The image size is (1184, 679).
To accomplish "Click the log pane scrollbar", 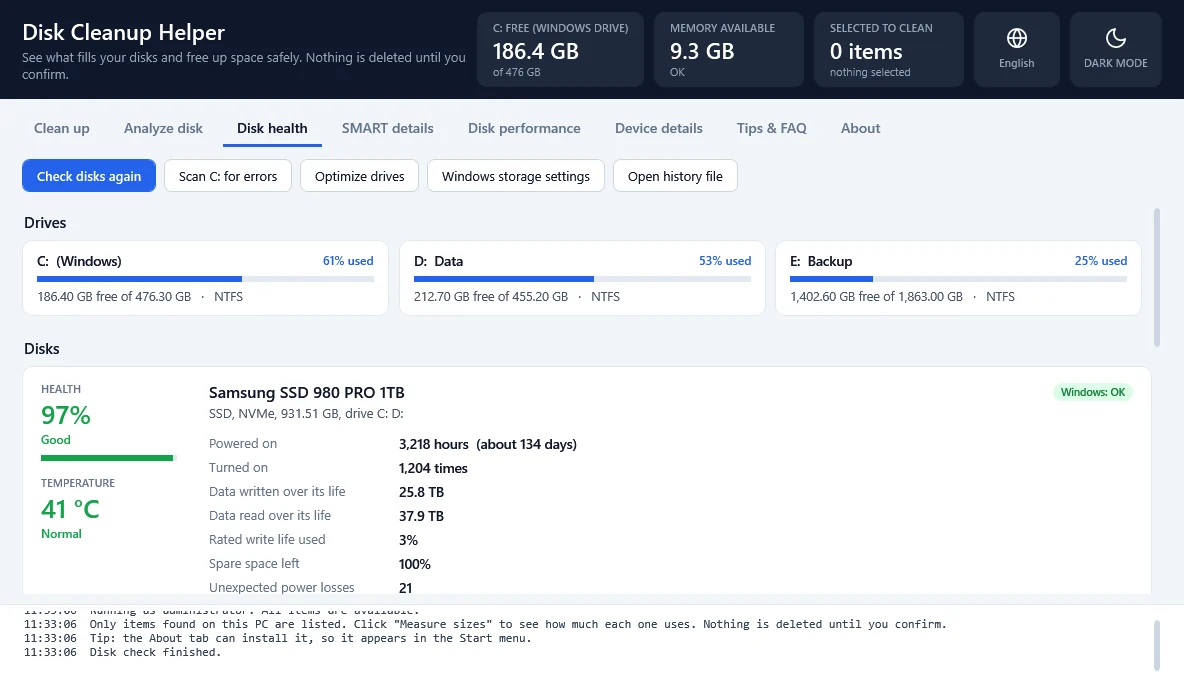I will coord(1156,644).
